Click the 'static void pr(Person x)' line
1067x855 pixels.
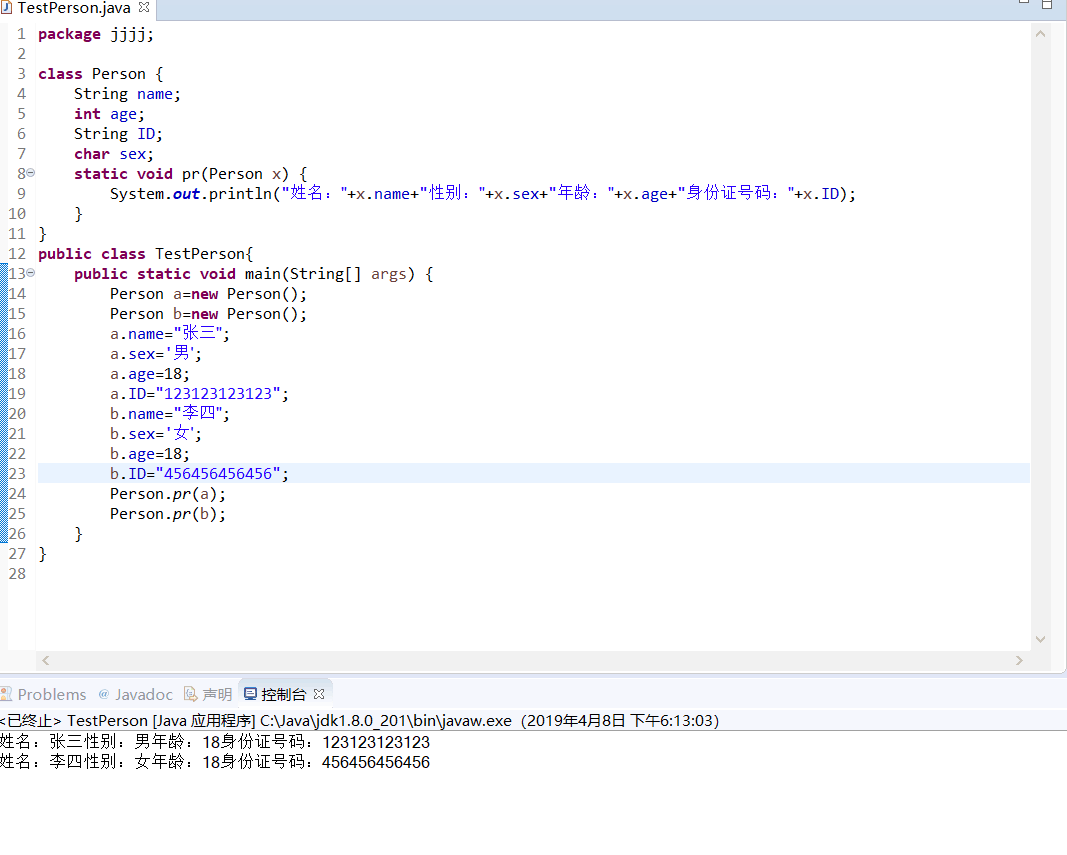(x=191, y=174)
